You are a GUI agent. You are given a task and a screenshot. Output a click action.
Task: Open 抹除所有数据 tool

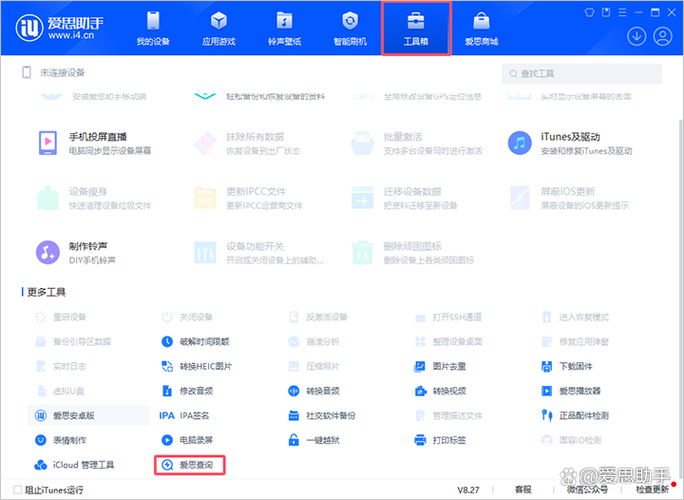click(247, 144)
